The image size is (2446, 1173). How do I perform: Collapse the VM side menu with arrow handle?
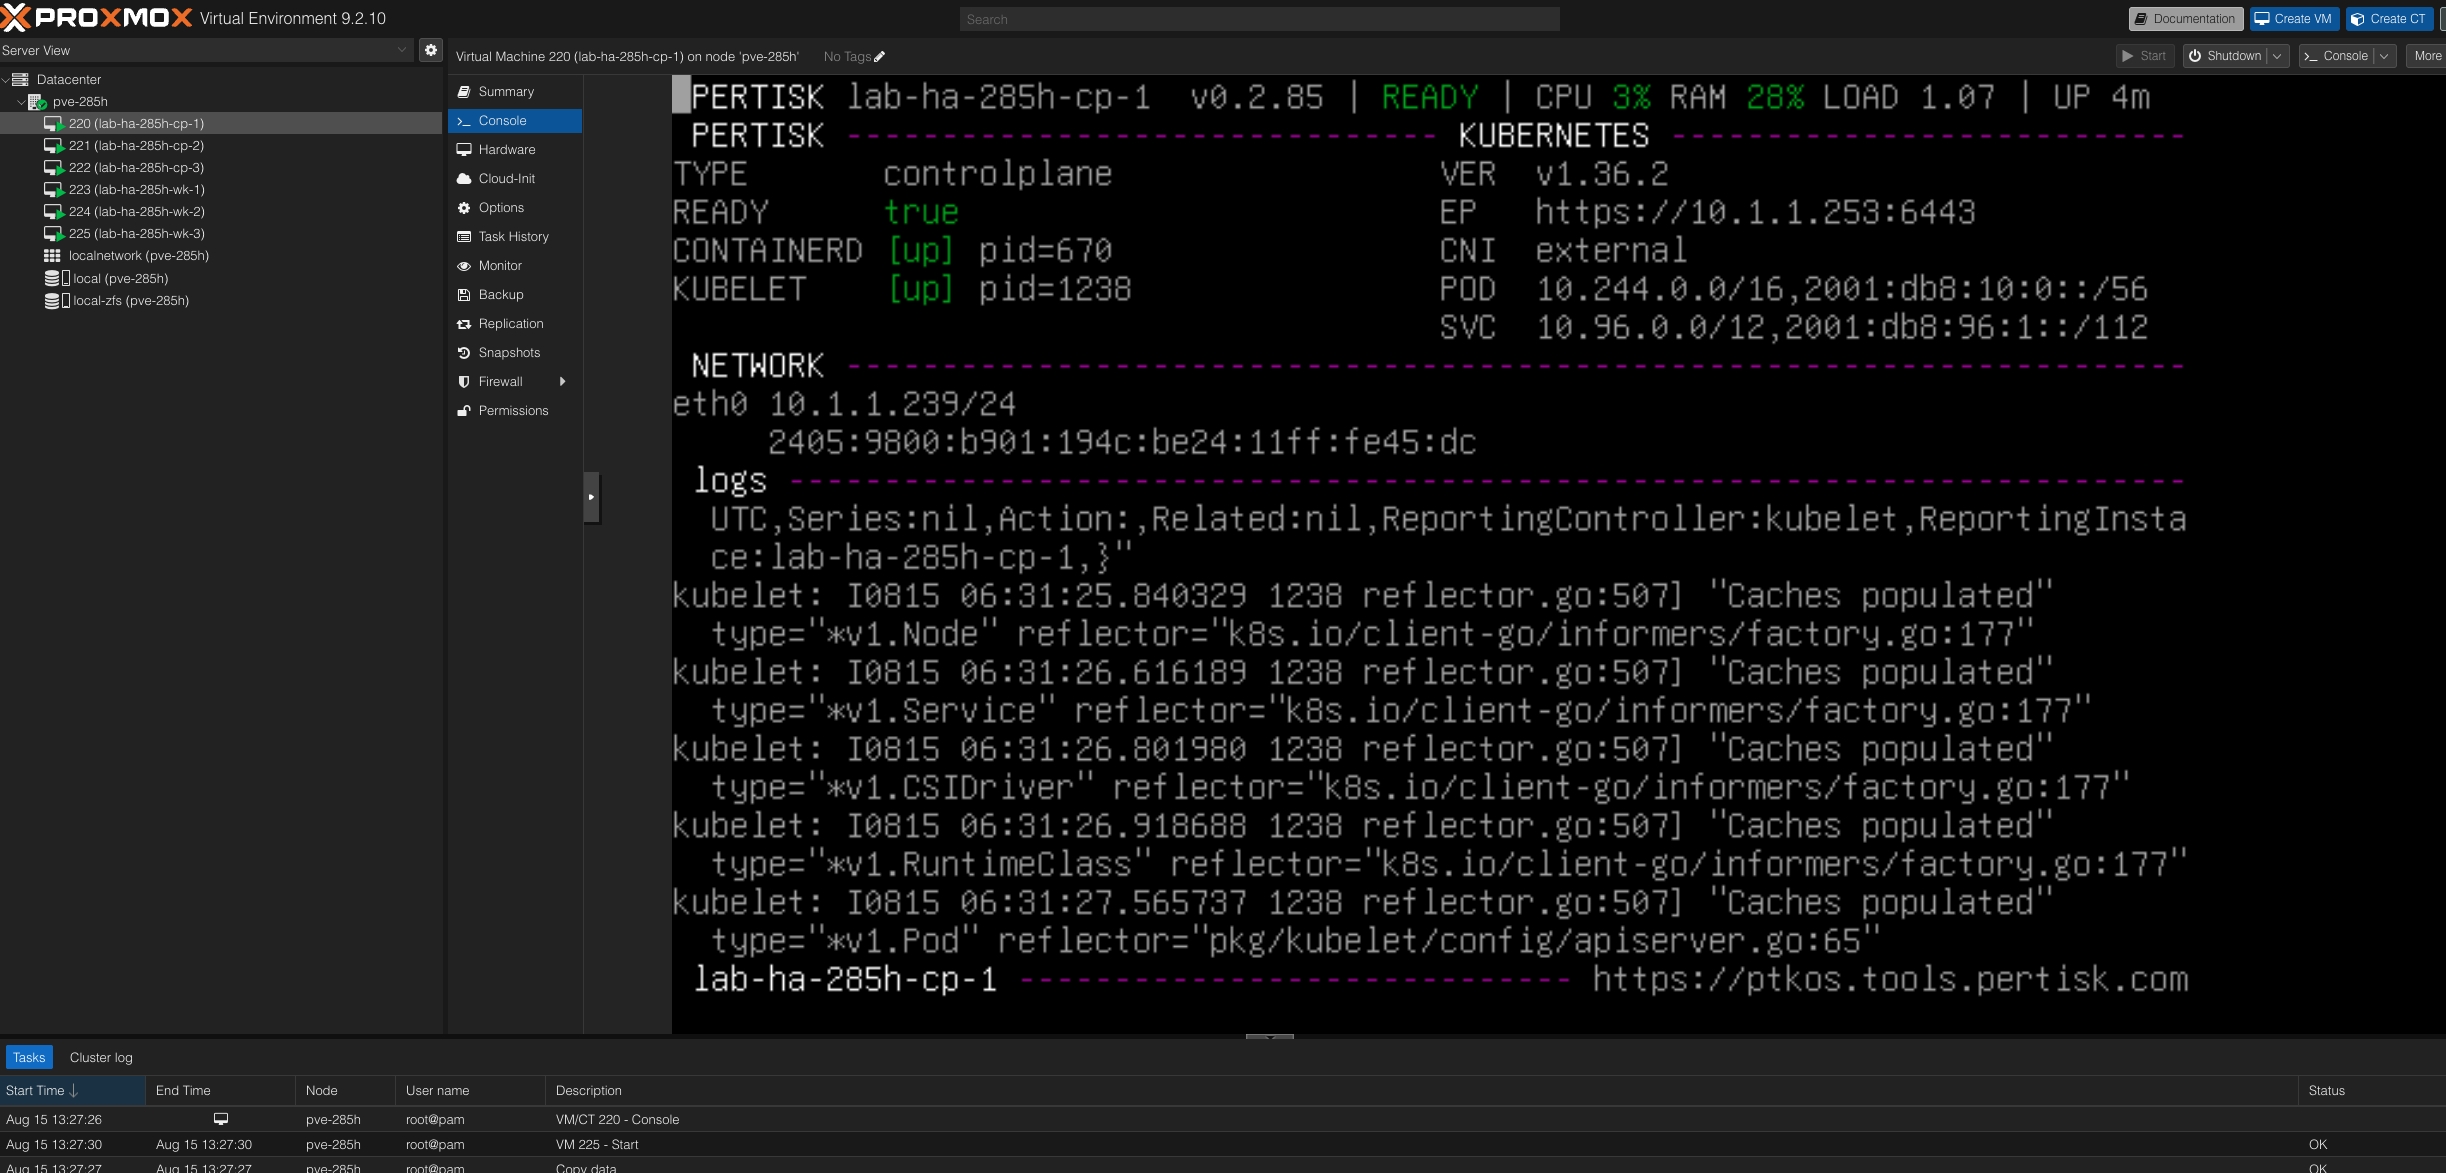tap(591, 497)
